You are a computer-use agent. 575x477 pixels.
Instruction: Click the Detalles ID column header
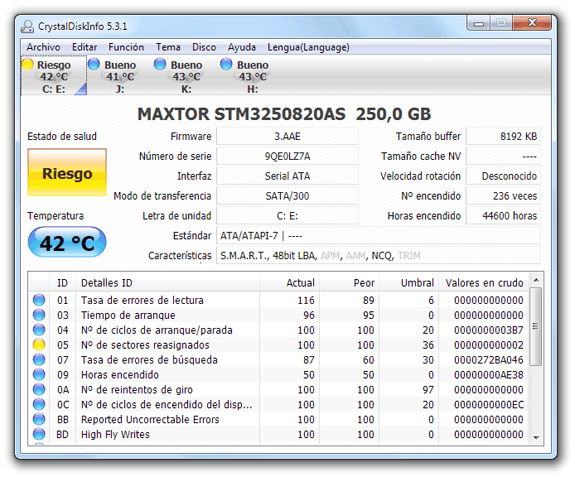(167, 283)
